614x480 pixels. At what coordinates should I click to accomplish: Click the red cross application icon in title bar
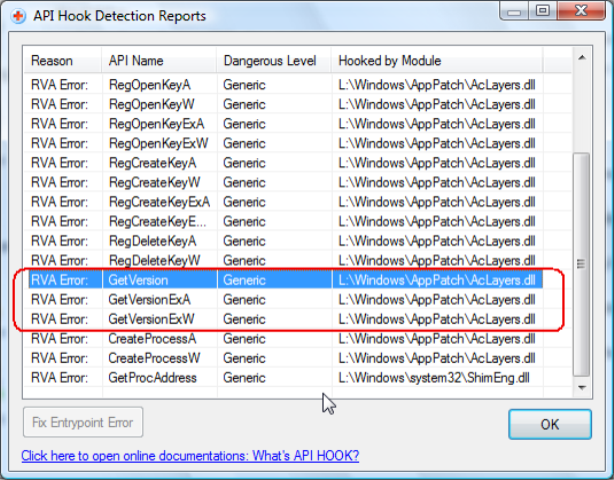point(18,16)
